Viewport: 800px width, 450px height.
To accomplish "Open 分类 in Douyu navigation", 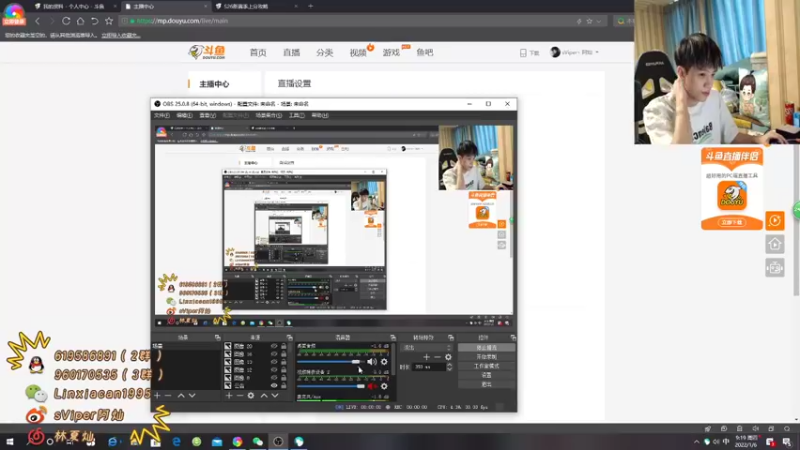I will [x=324, y=53].
